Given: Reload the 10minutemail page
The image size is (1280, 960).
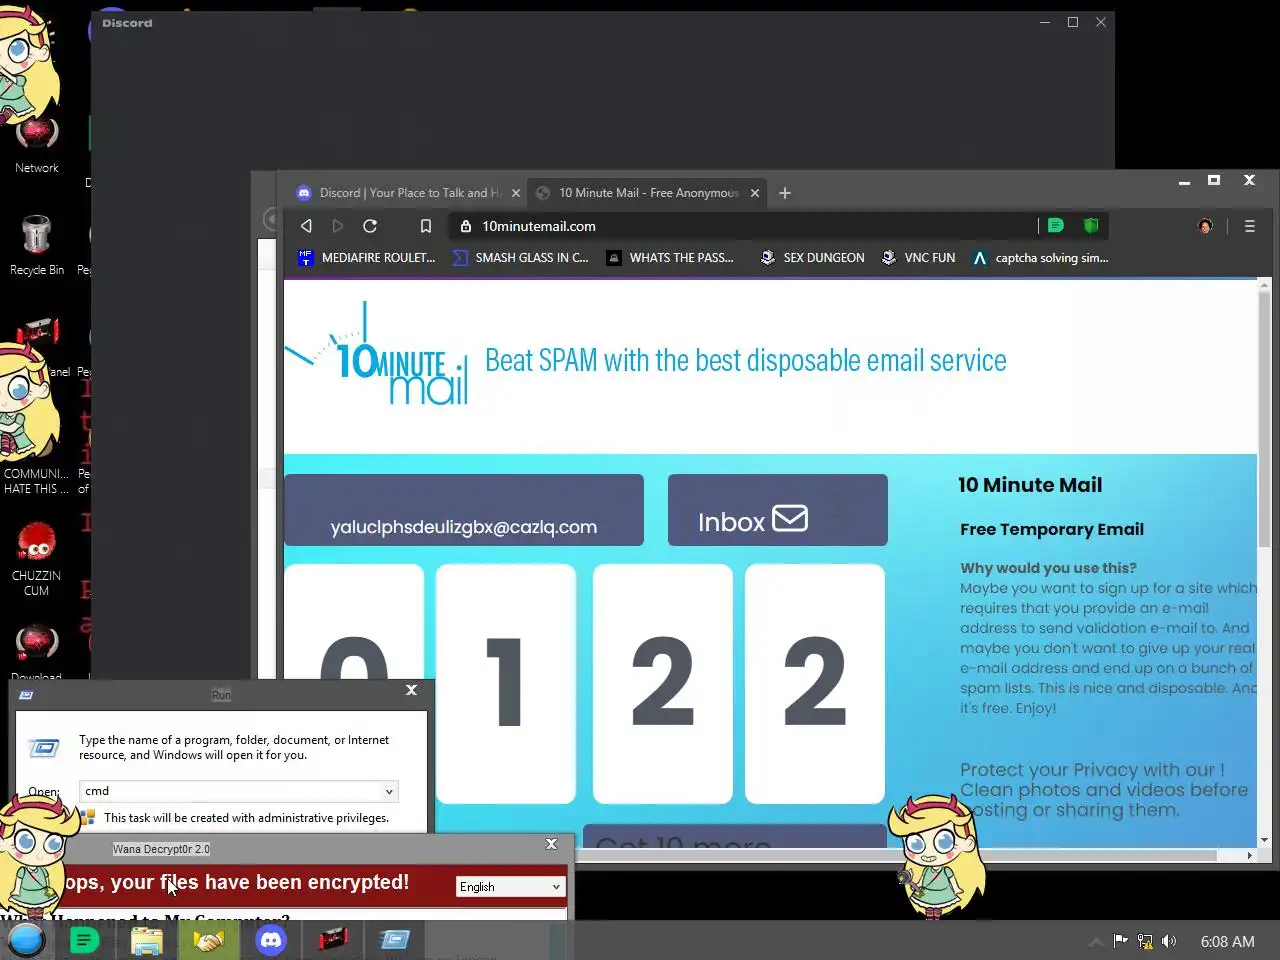Looking at the screenshot, I should tap(370, 226).
